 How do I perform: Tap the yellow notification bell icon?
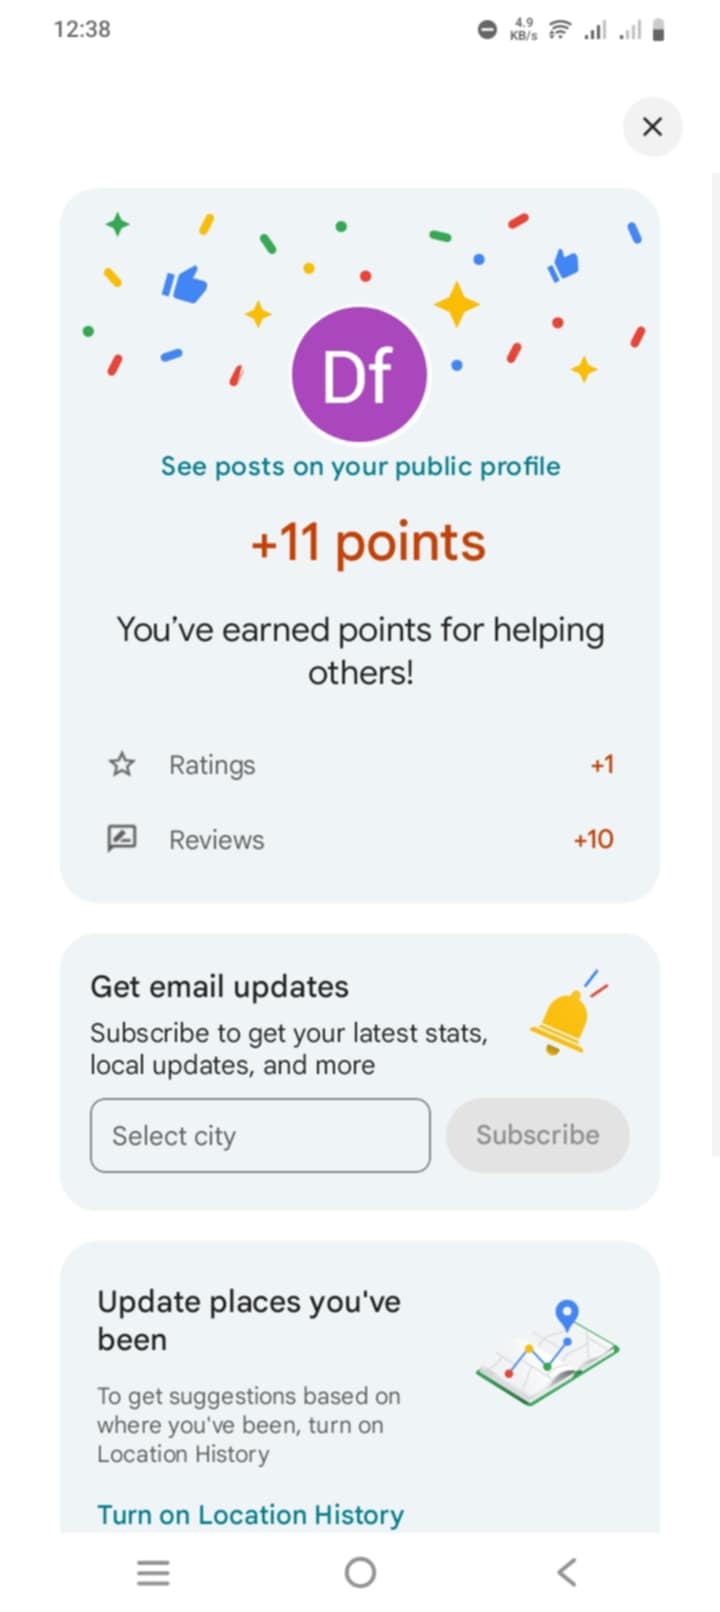[562, 1018]
